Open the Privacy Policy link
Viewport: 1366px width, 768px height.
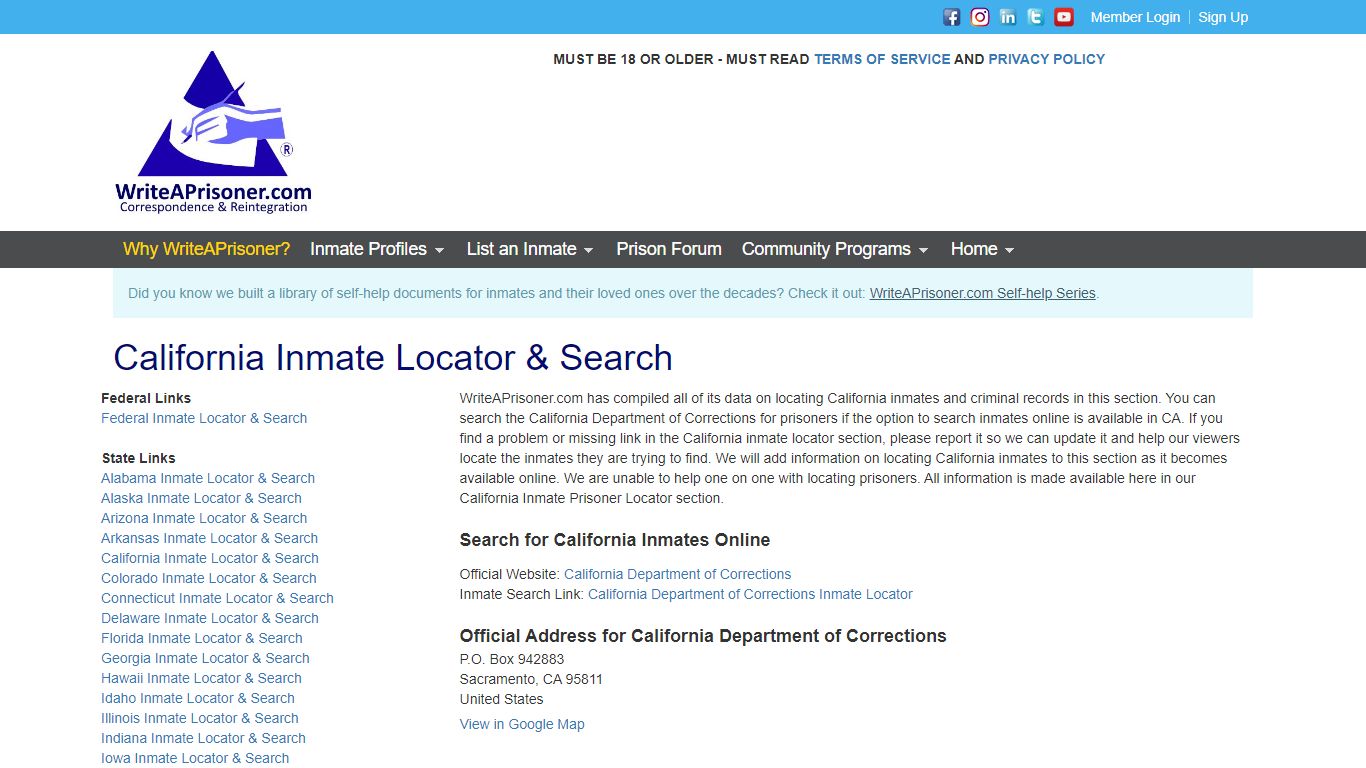(1046, 59)
